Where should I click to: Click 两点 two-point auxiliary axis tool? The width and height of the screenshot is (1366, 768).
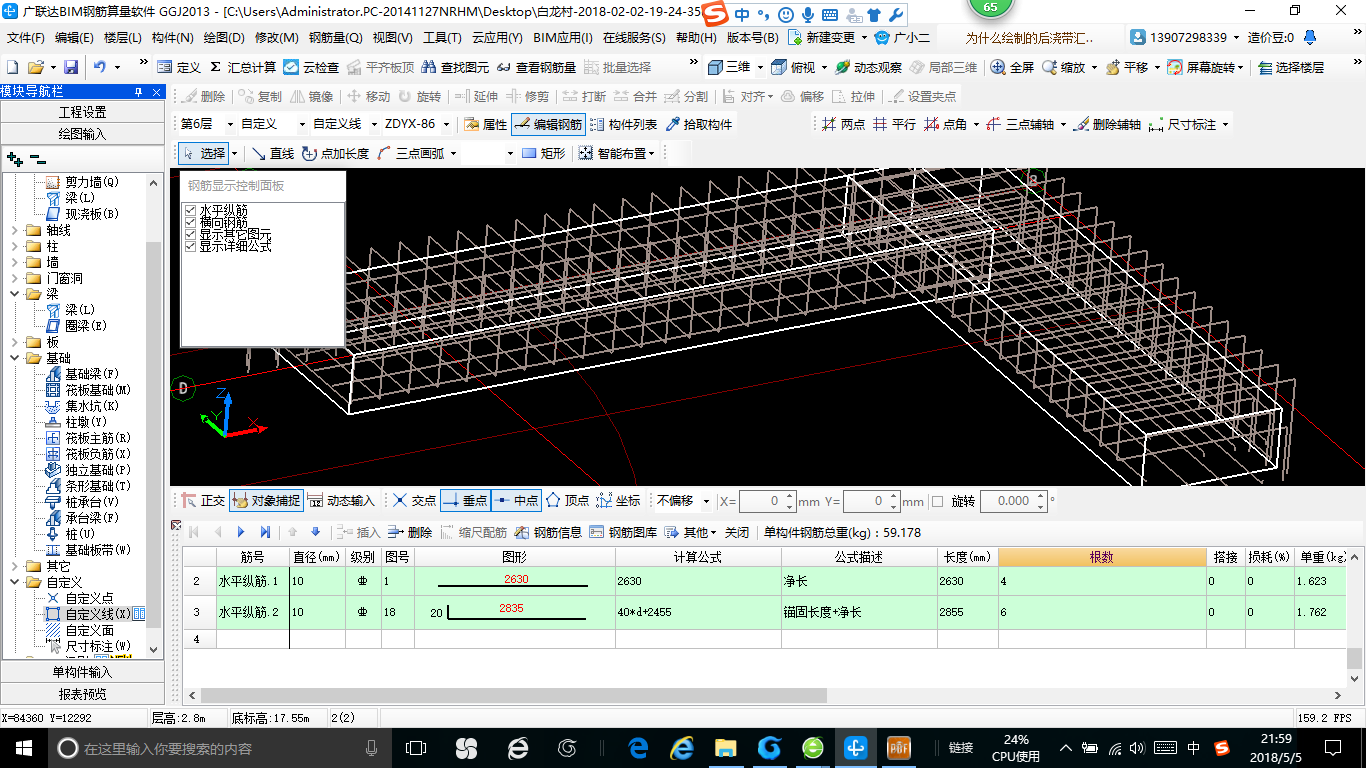coord(843,124)
